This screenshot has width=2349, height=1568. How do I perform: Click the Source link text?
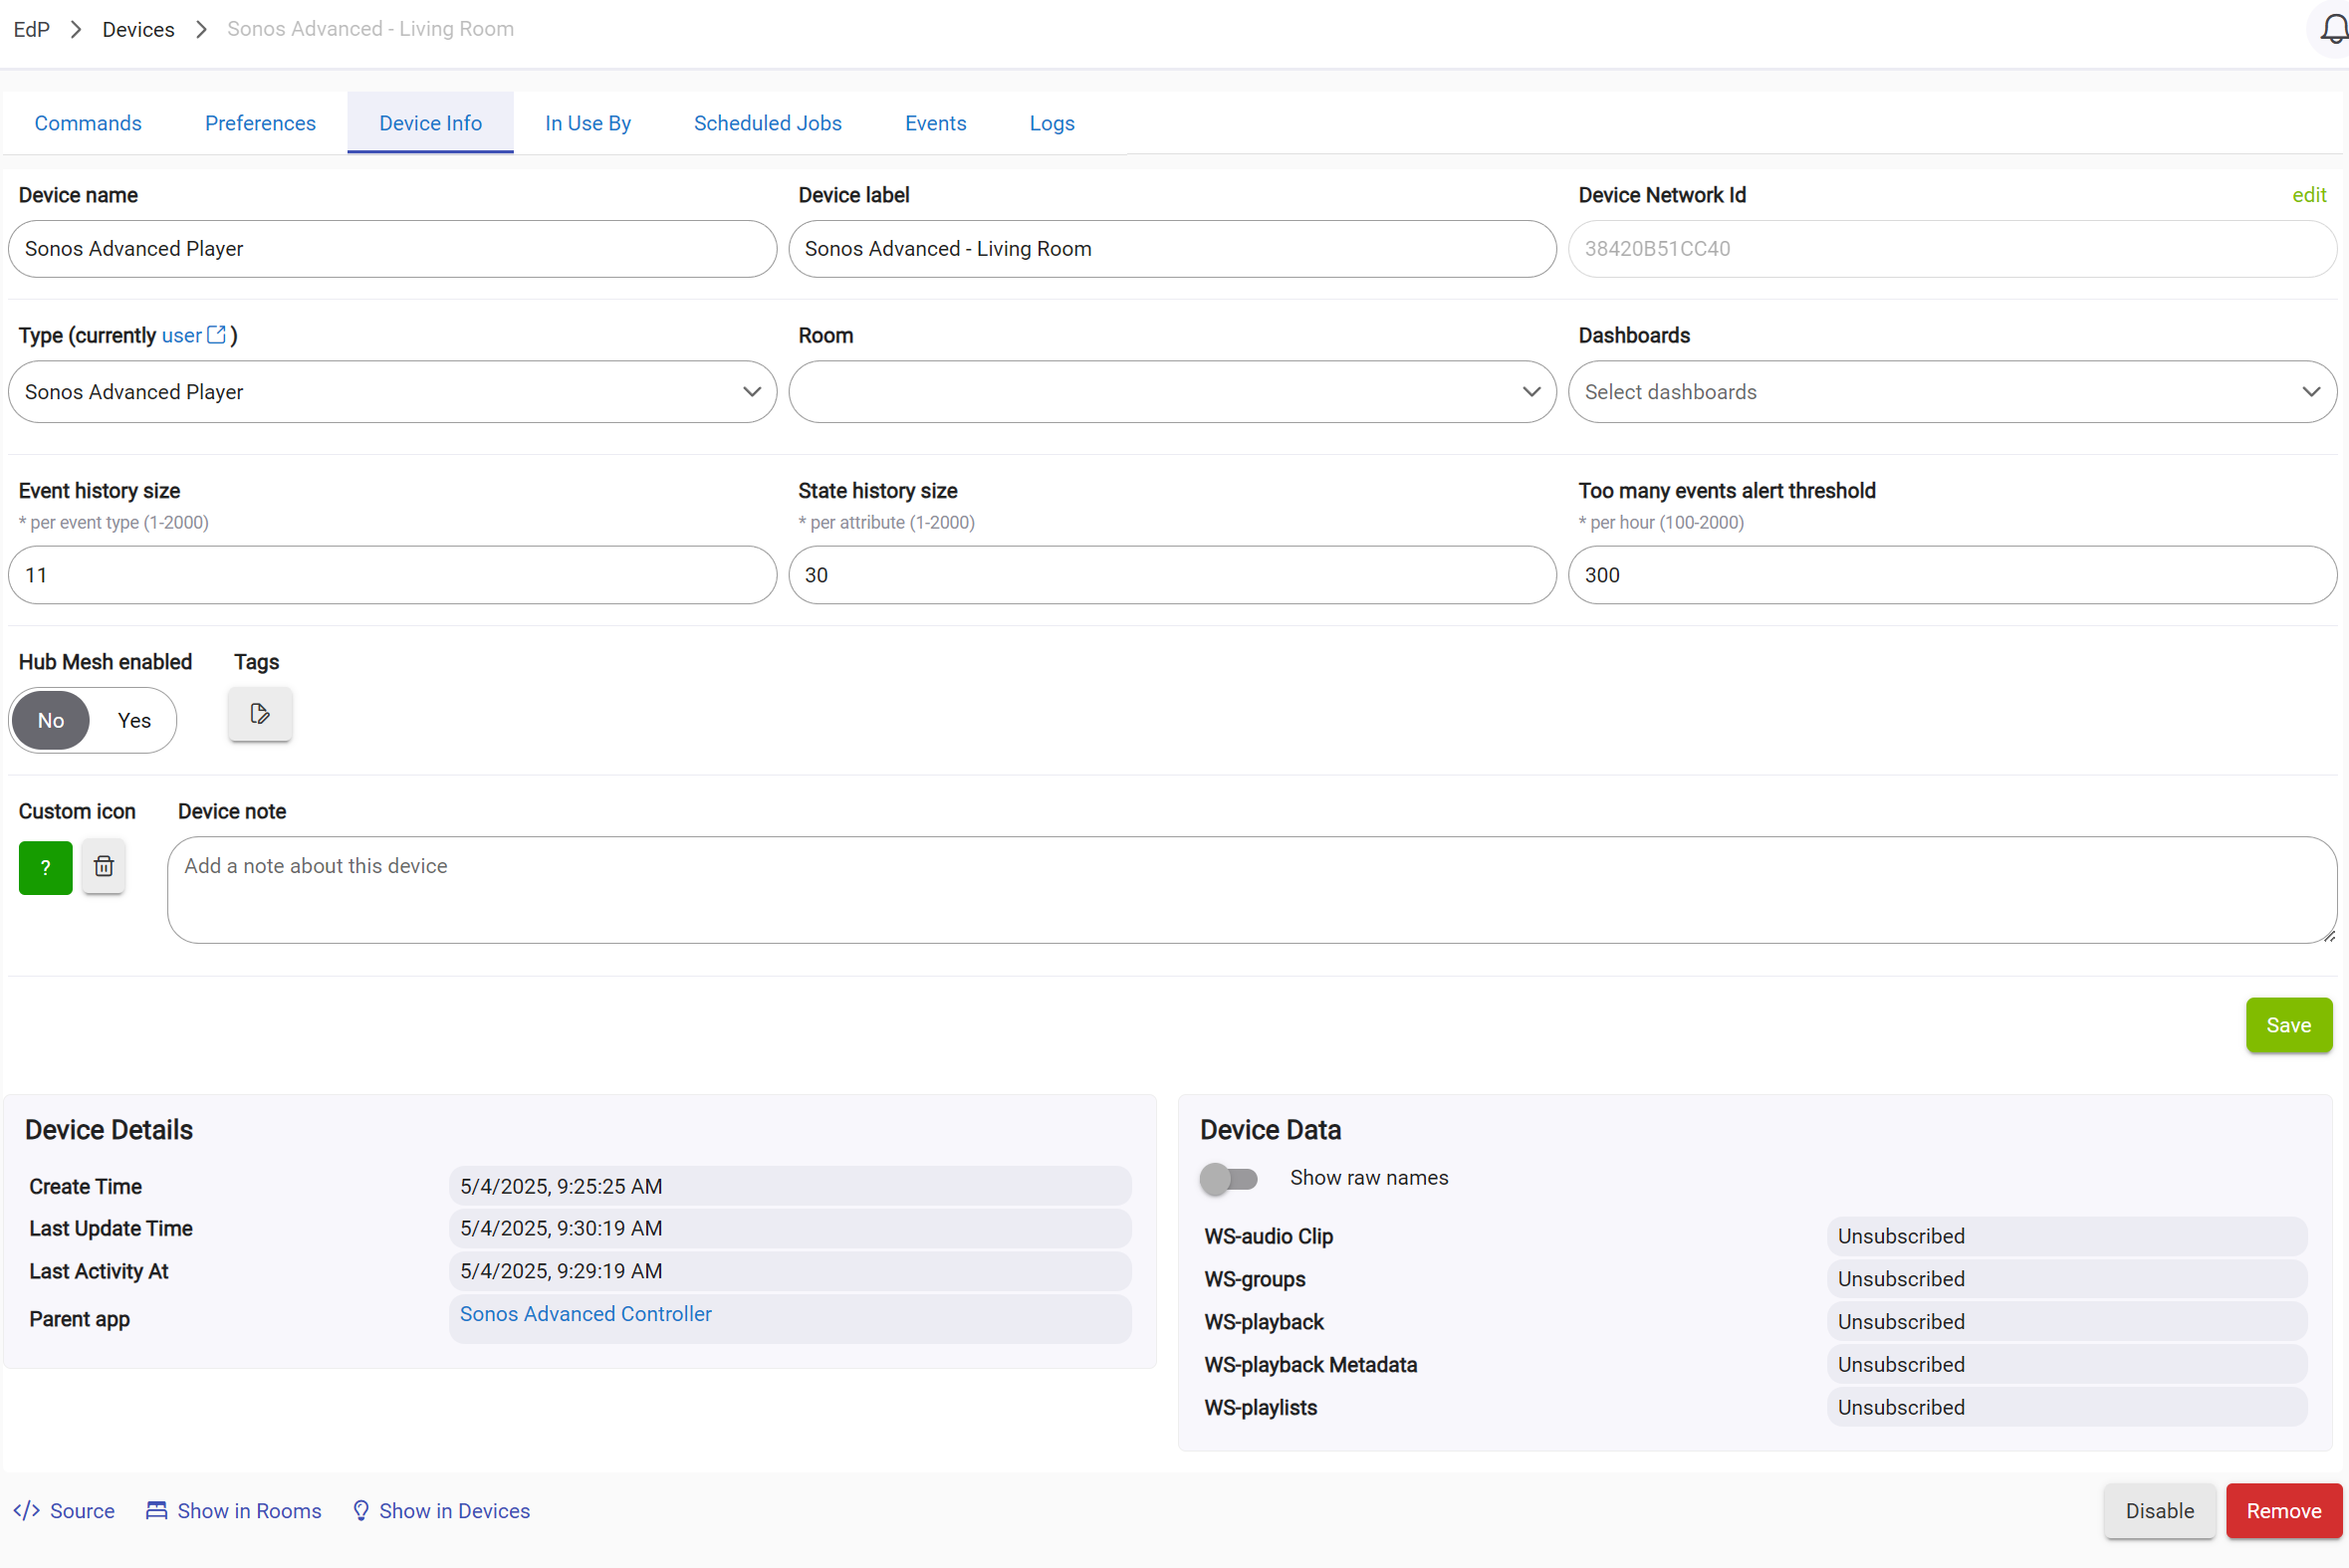82,1511
